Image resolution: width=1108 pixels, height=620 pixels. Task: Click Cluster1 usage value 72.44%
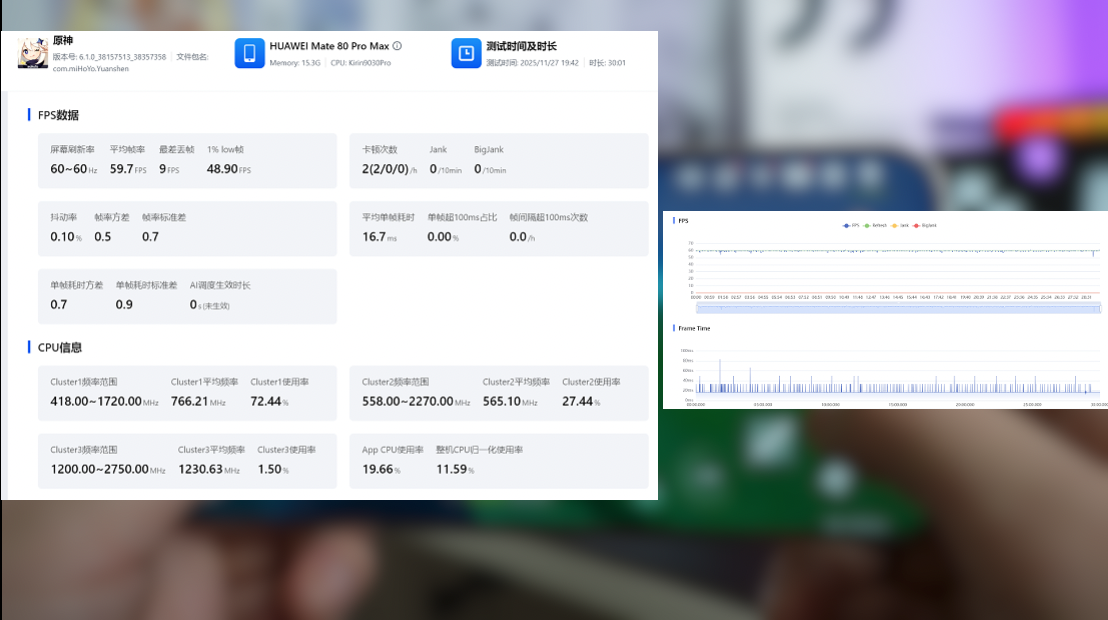[269, 402]
